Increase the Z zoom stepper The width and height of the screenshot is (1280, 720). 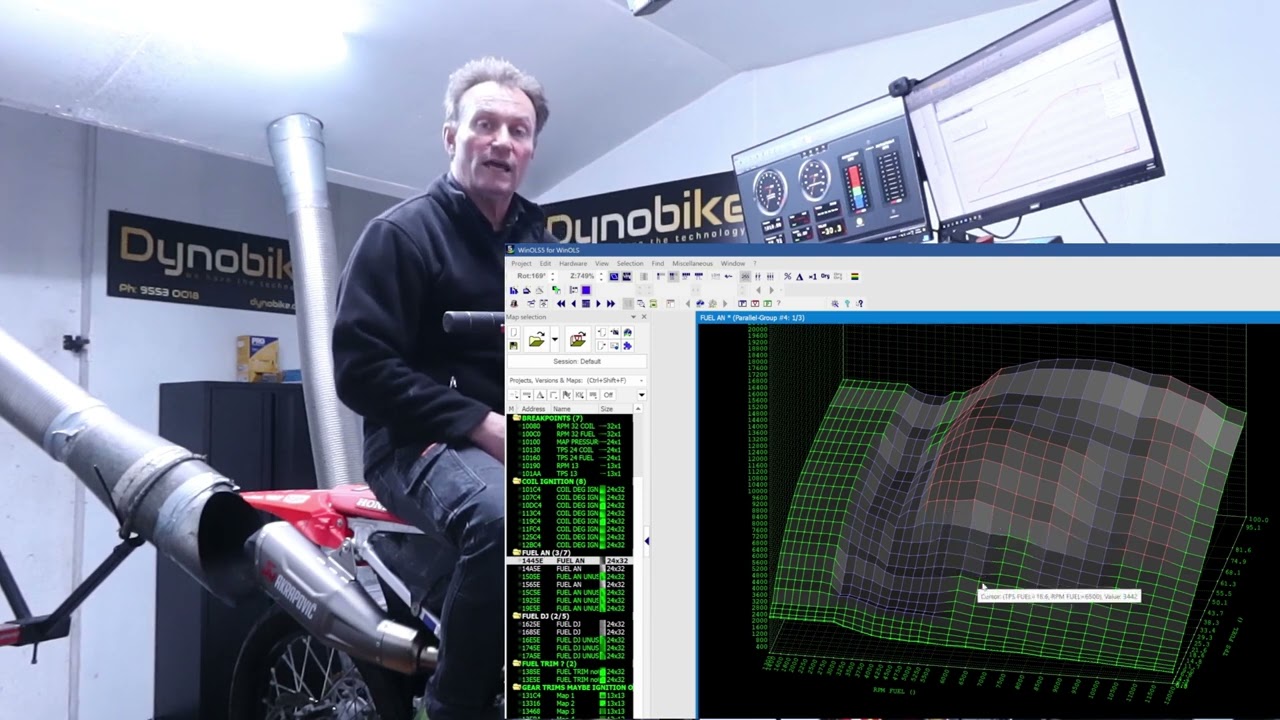(x=601, y=273)
